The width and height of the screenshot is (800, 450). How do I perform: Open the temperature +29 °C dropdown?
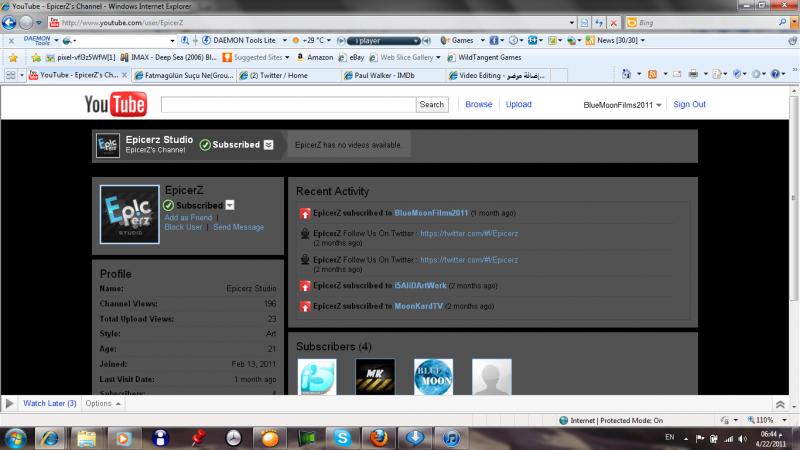pos(329,40)
